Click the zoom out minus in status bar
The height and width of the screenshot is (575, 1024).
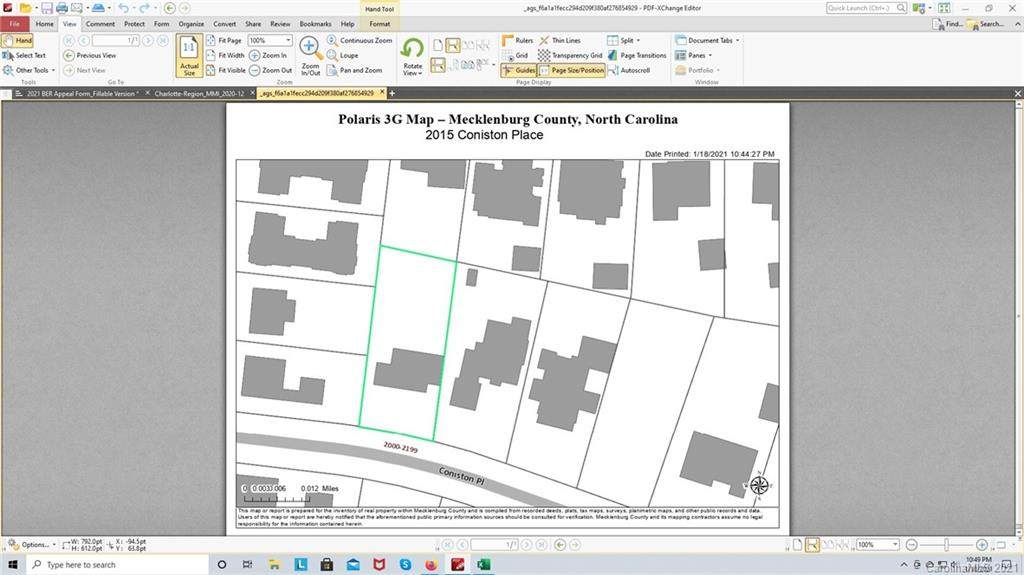tap(912, 544)
